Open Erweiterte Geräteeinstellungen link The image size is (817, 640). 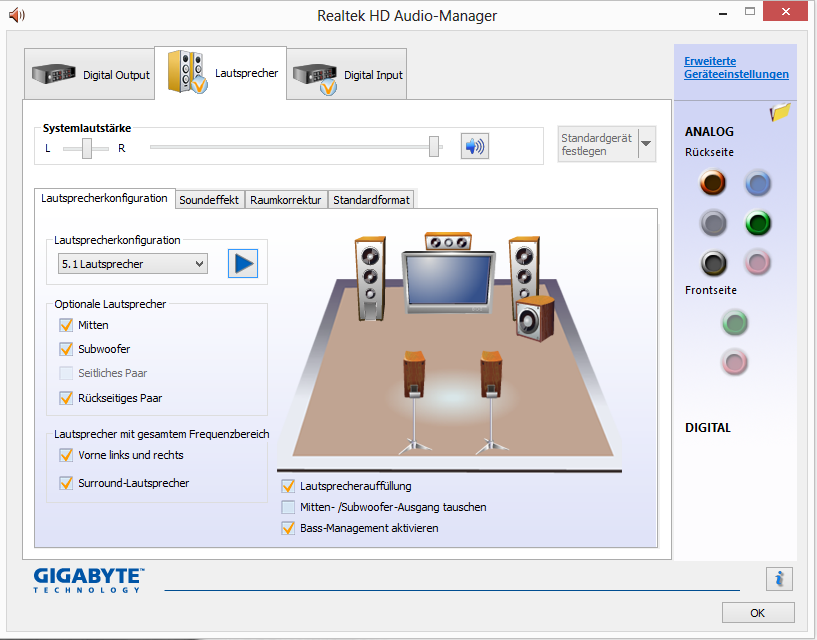click(736, 68)
